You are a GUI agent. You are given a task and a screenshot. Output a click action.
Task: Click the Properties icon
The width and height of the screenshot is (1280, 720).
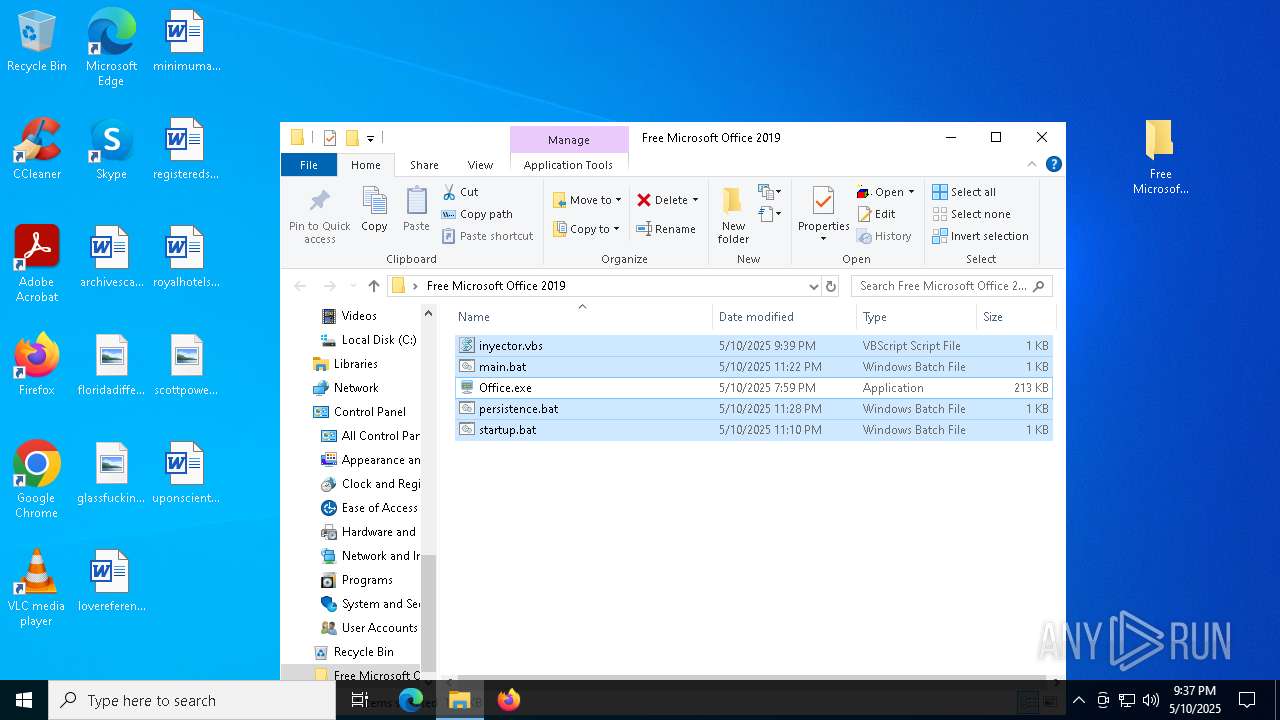tap(823, 202)
